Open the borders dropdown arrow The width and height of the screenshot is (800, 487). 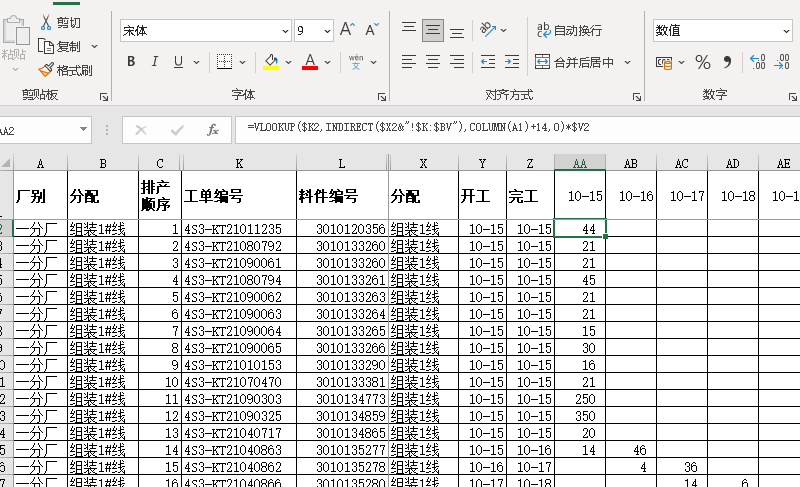click(x=242, y=62)
